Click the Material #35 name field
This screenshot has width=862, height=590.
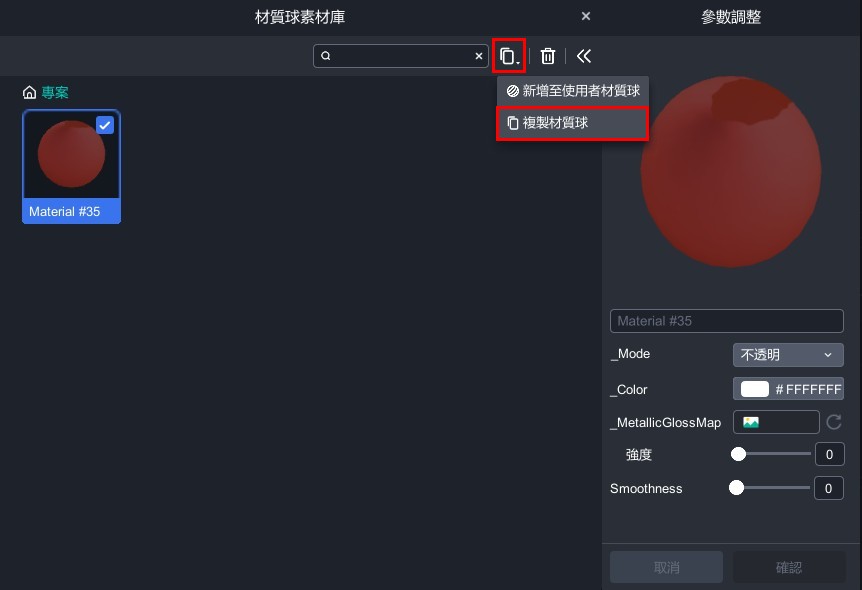coord(727,321)
